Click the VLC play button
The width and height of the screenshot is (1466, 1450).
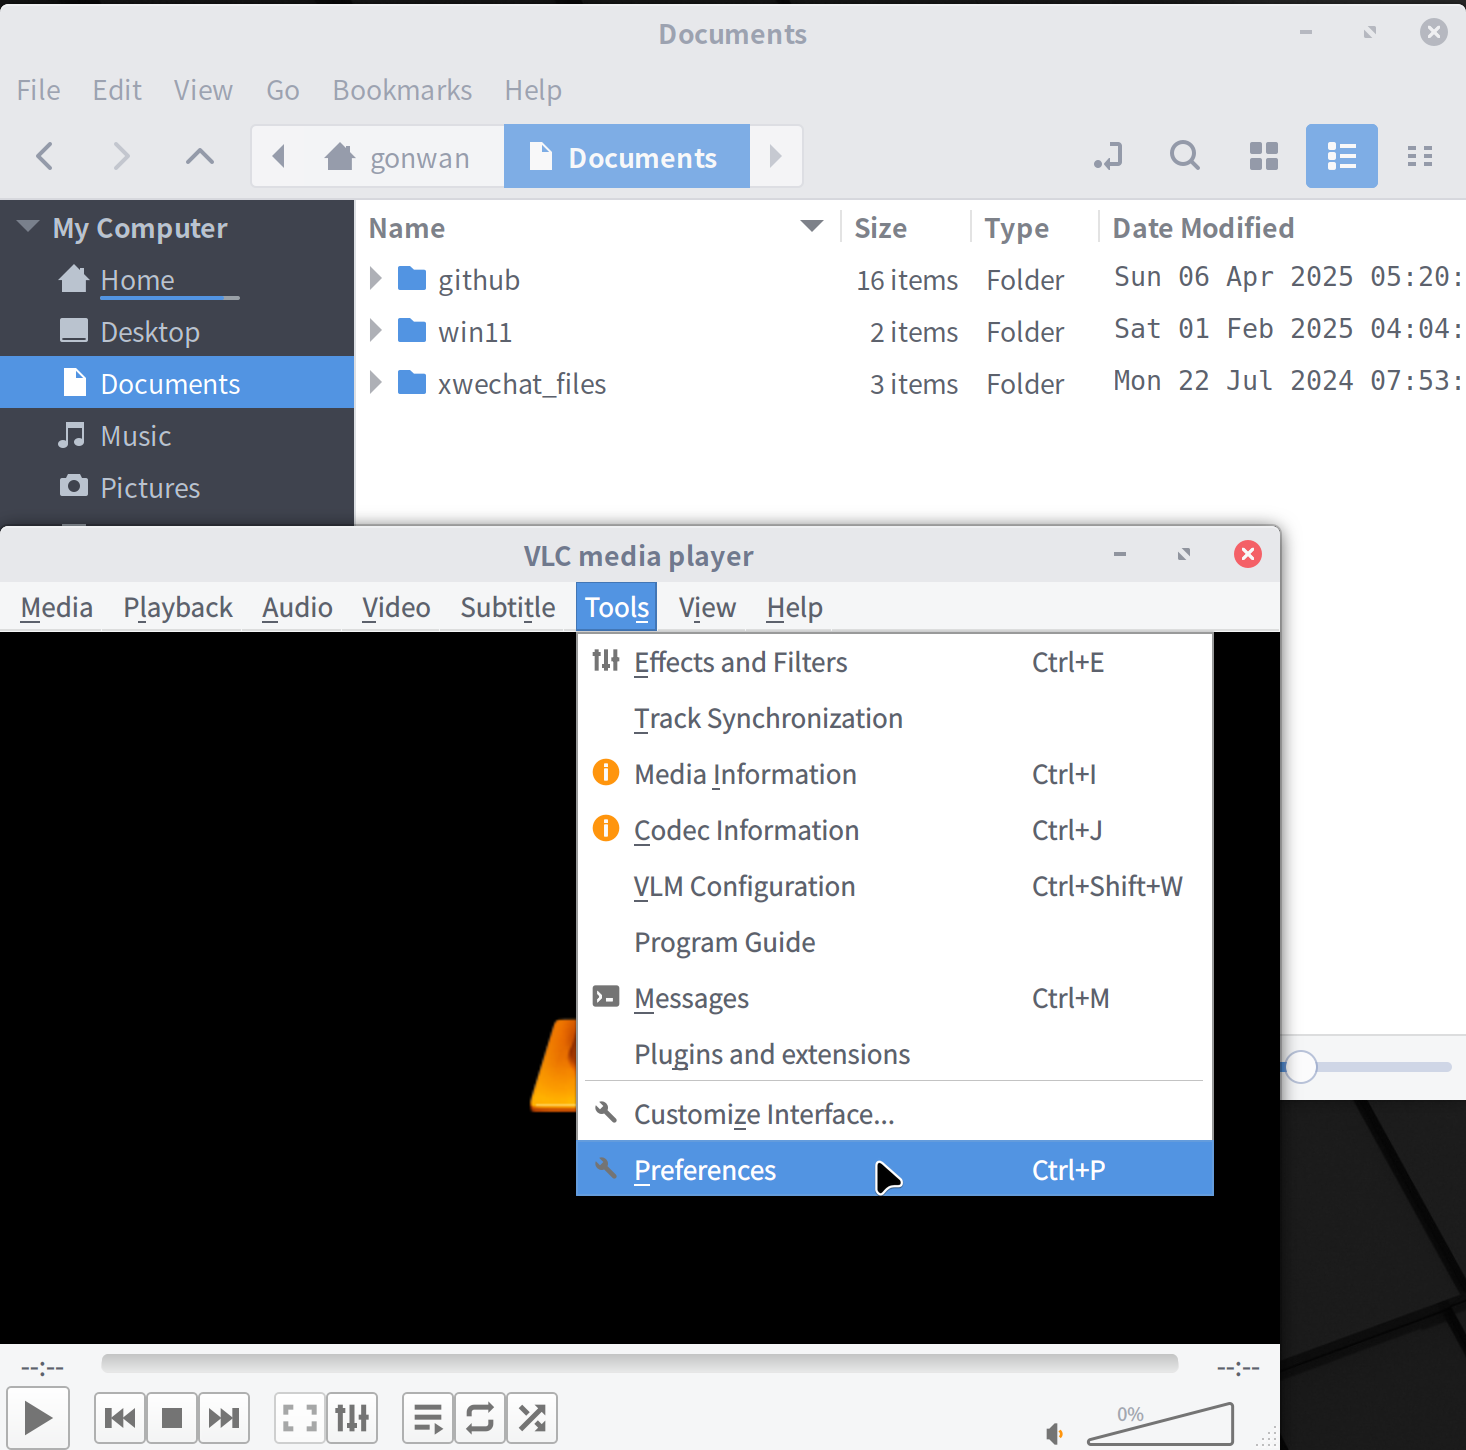38,1418
